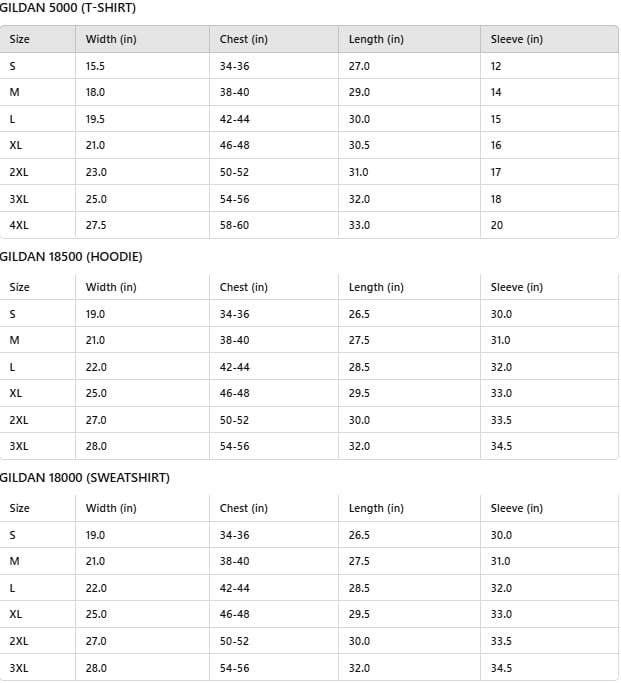
Task: Click the GILDAN 18500 (HOODIE) heading
Action: [71, 257]
